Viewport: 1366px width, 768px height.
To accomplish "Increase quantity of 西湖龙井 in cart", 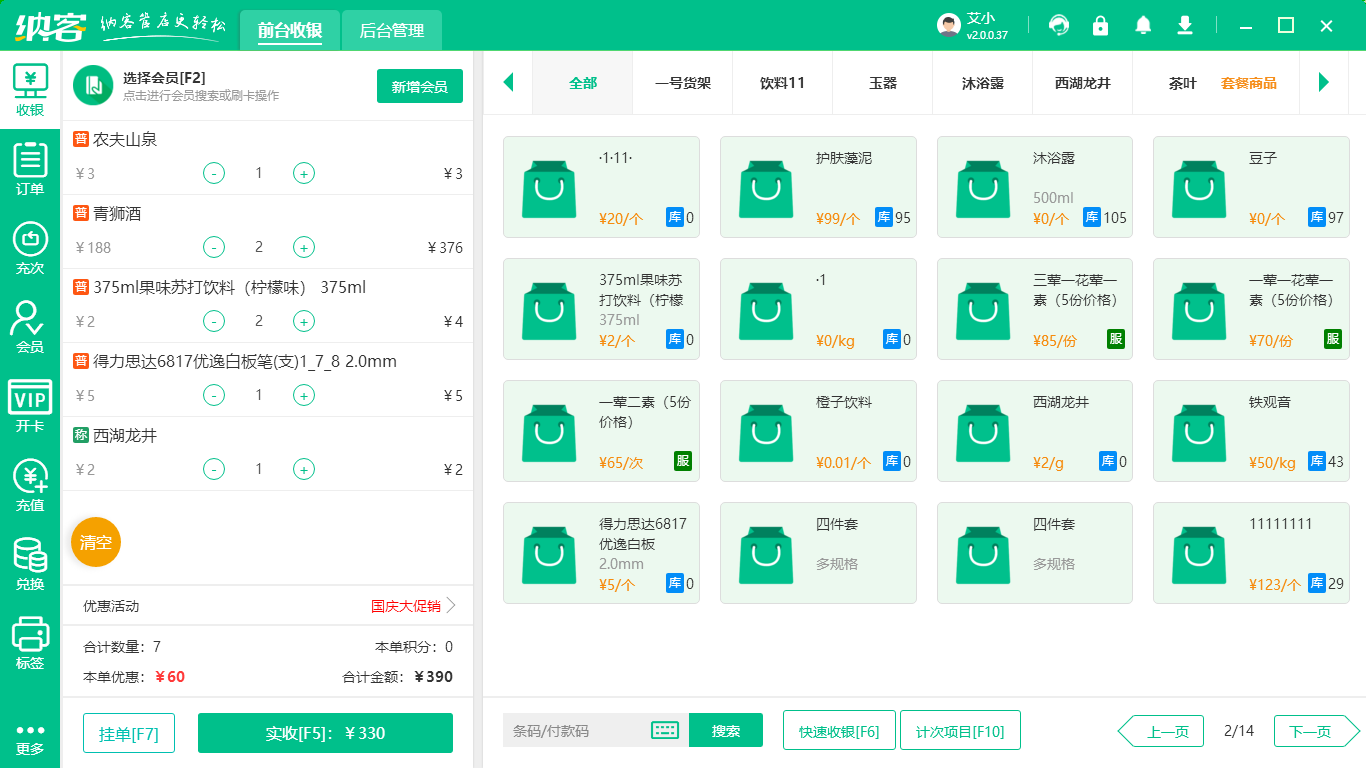I will [x=304, y=469].
